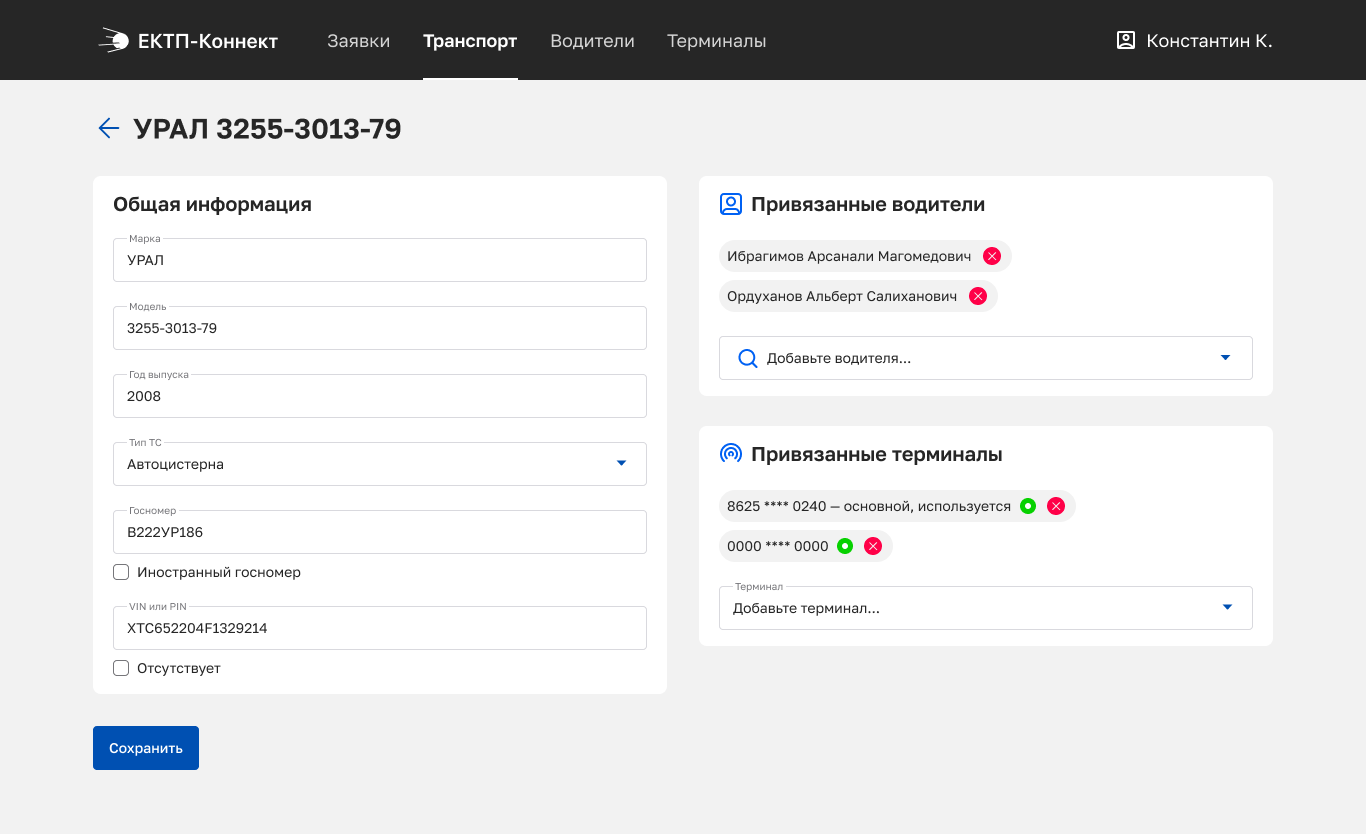Click green status indicator of terminal 0000 **** 0000

[845, 546]
